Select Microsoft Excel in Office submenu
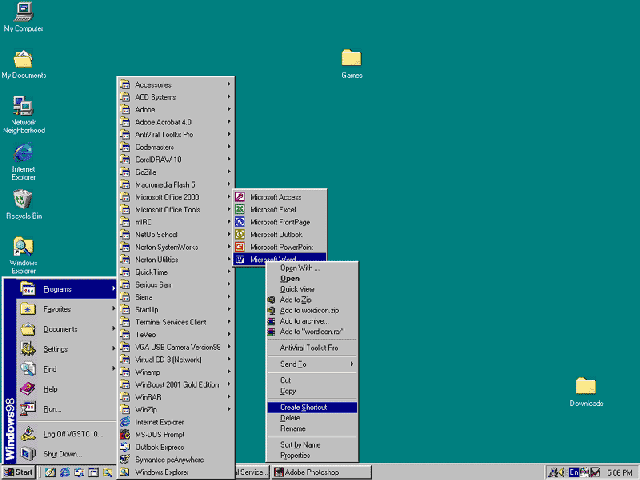The width and height of the screenshot is (640, 480). (x=280, y=209)
